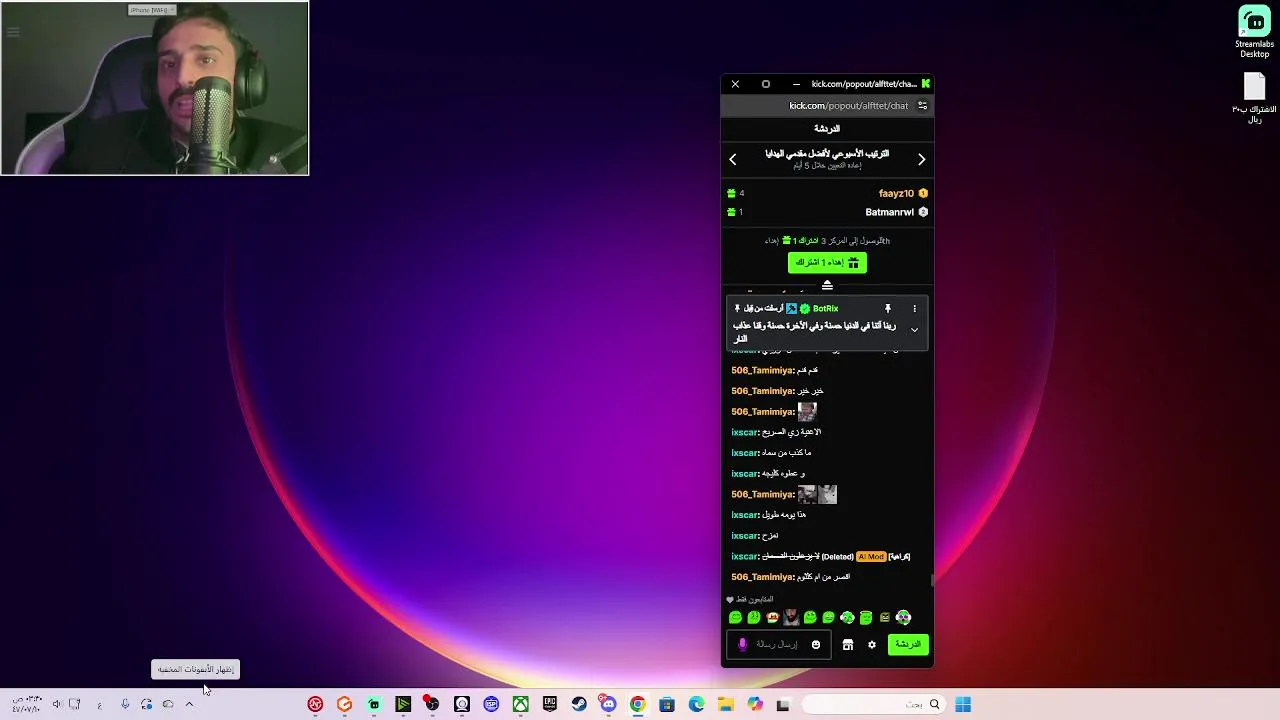1280x720 pixels.
Task: Click the BotRix username in pinned message
Action: (x=826, y=309)
